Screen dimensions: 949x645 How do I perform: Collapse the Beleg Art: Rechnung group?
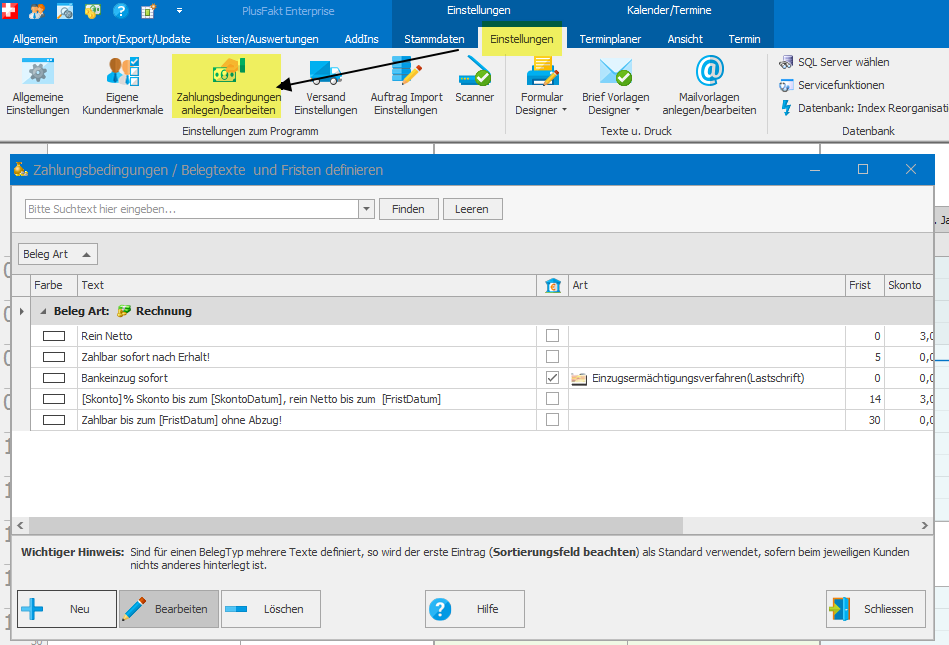point(43,311)
